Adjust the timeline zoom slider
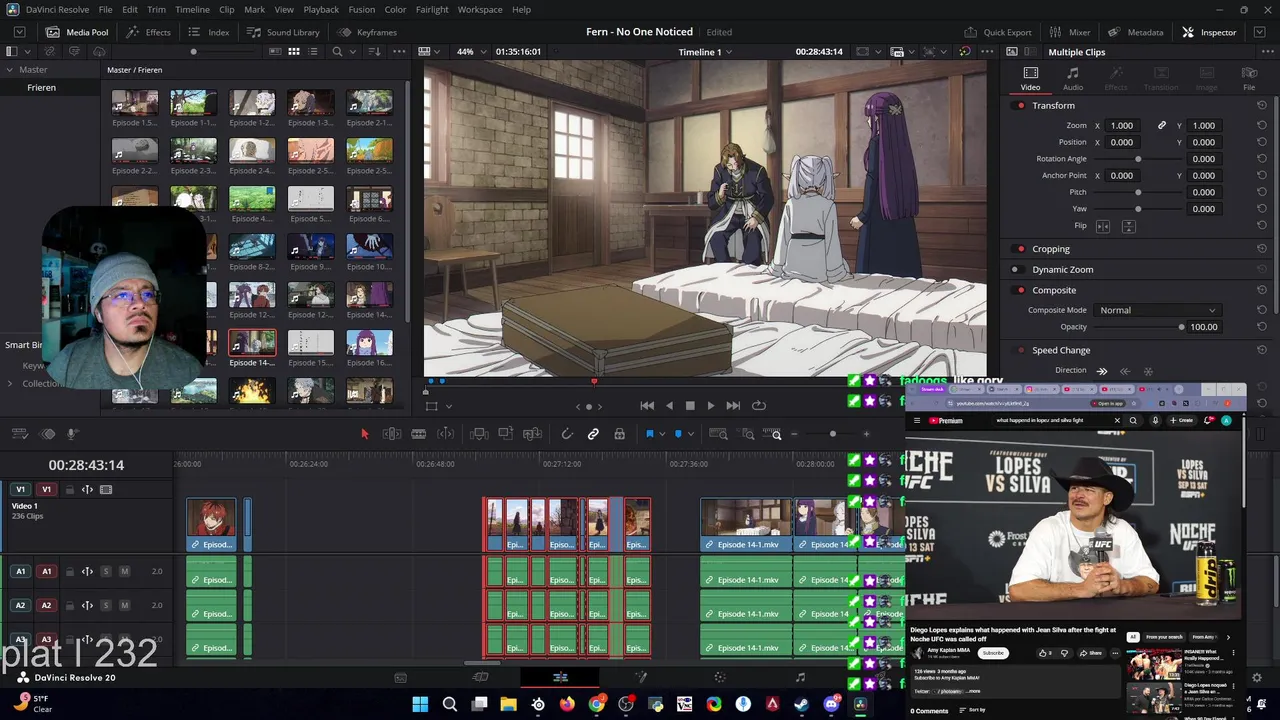1280x720 pixels. pos(832,434)
